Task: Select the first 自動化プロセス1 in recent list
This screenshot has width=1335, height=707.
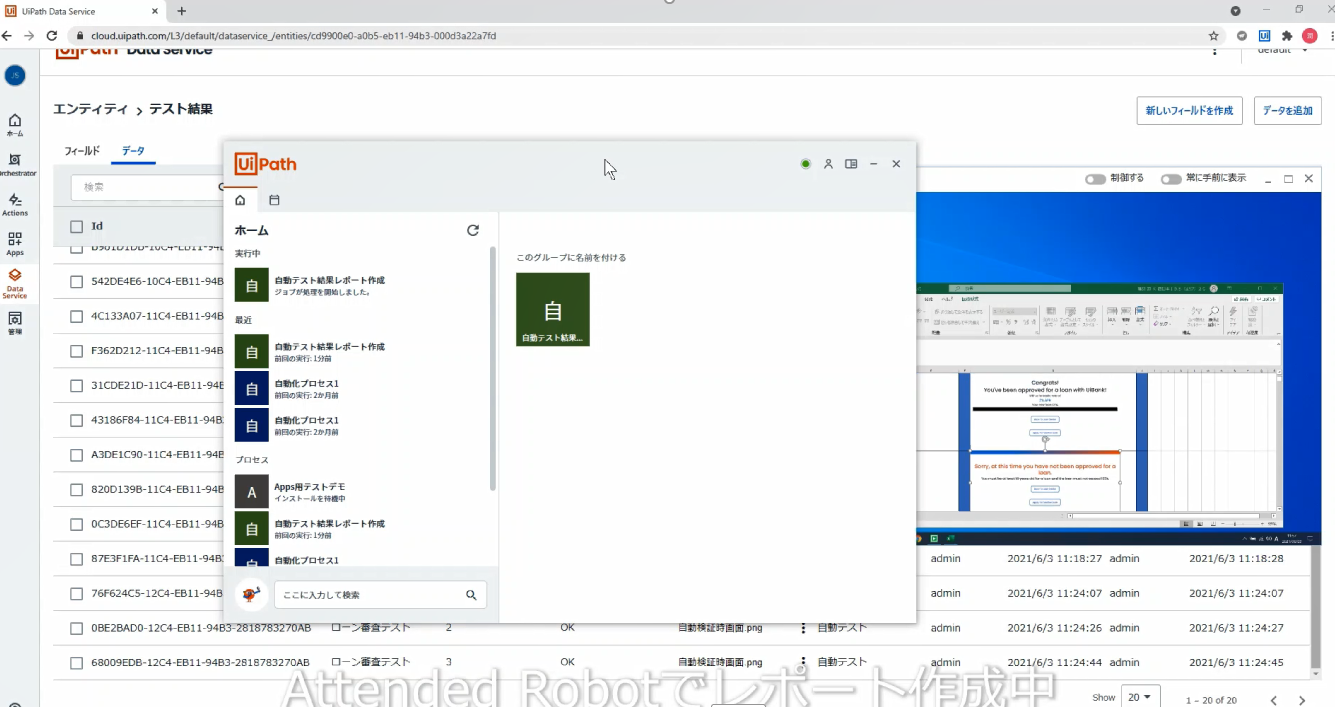Action: pos(362,388)
